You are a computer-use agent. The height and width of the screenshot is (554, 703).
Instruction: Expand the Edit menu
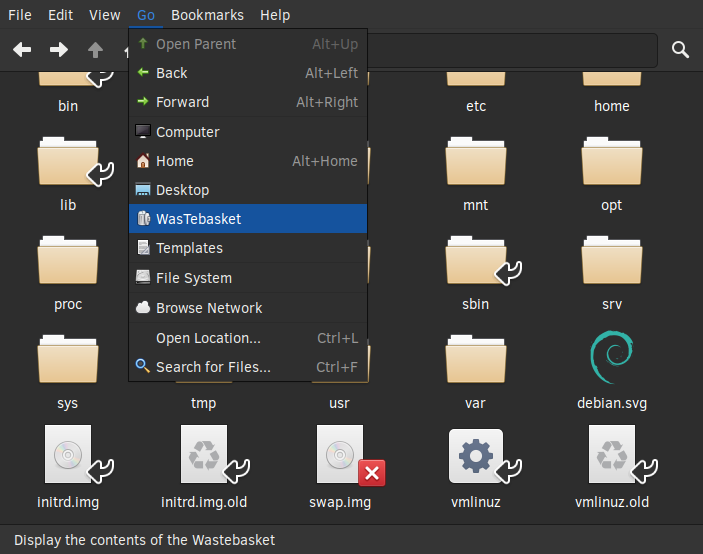[60, 15]
